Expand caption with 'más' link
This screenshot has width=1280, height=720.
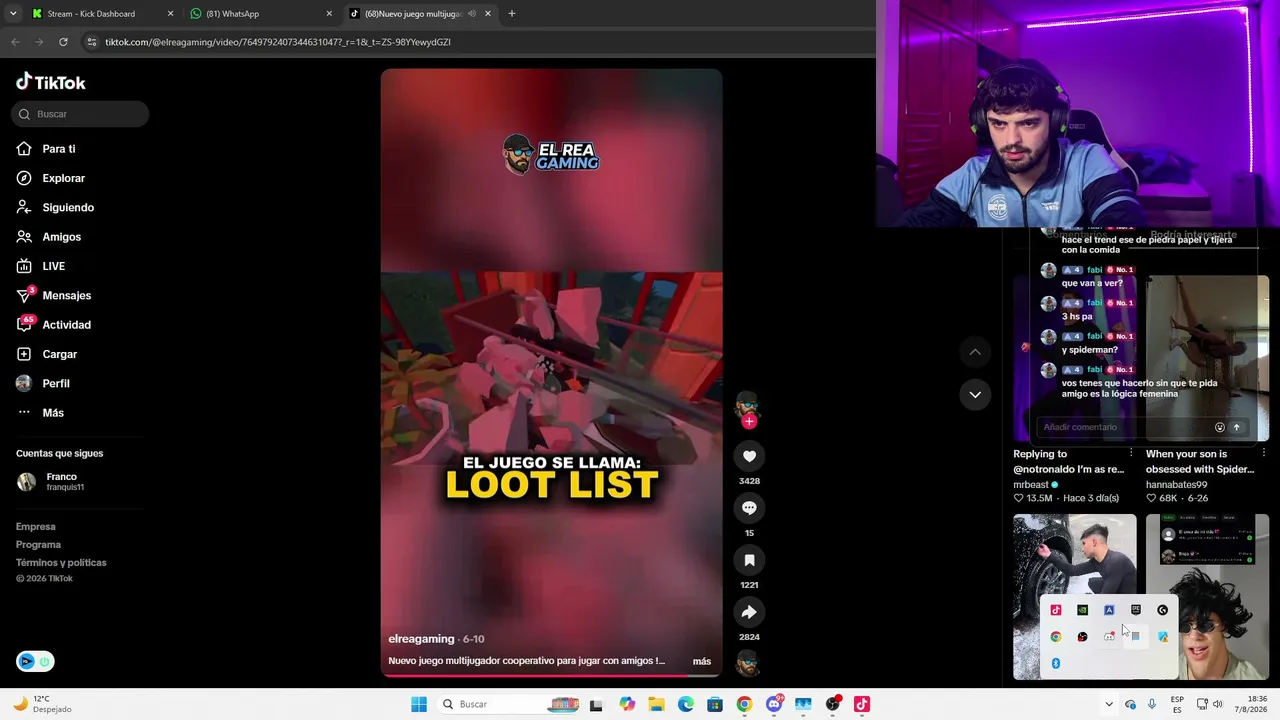pyautogui.click(x=702, y=661)
